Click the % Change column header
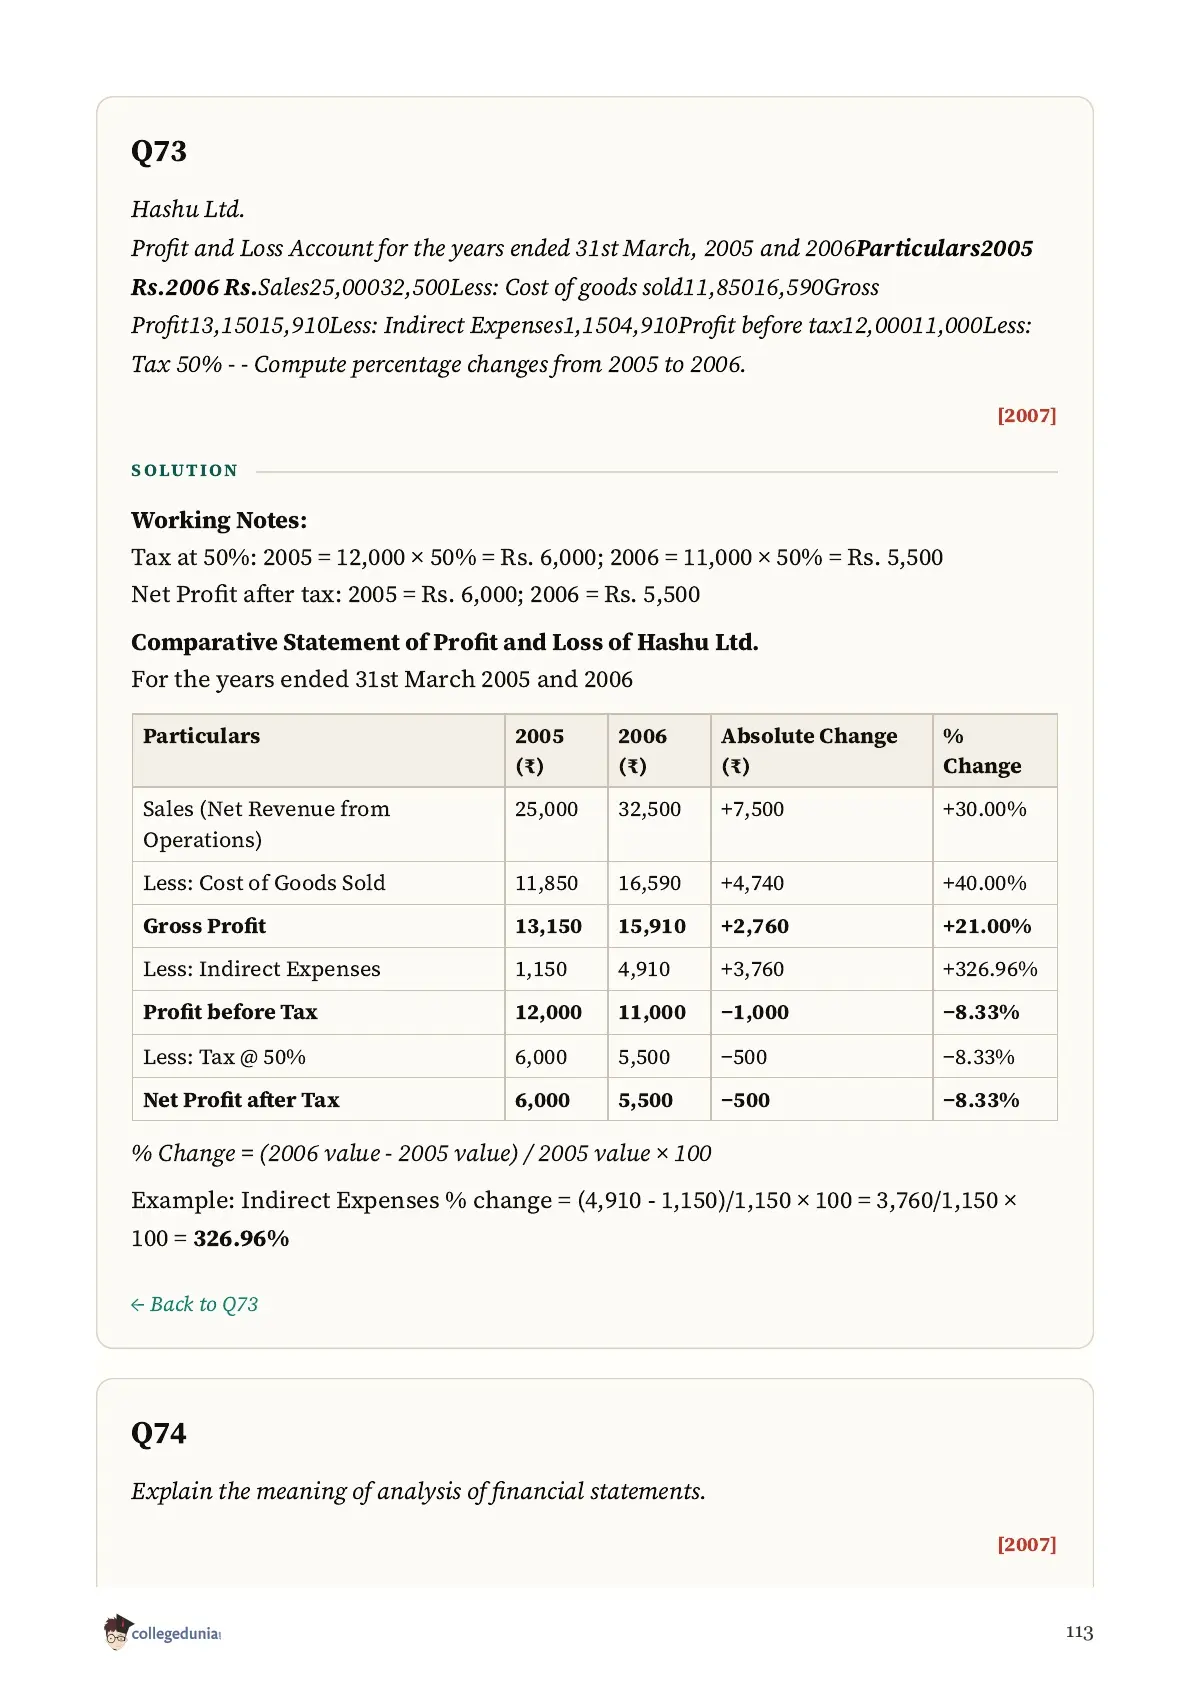 (x=981, y=750)
